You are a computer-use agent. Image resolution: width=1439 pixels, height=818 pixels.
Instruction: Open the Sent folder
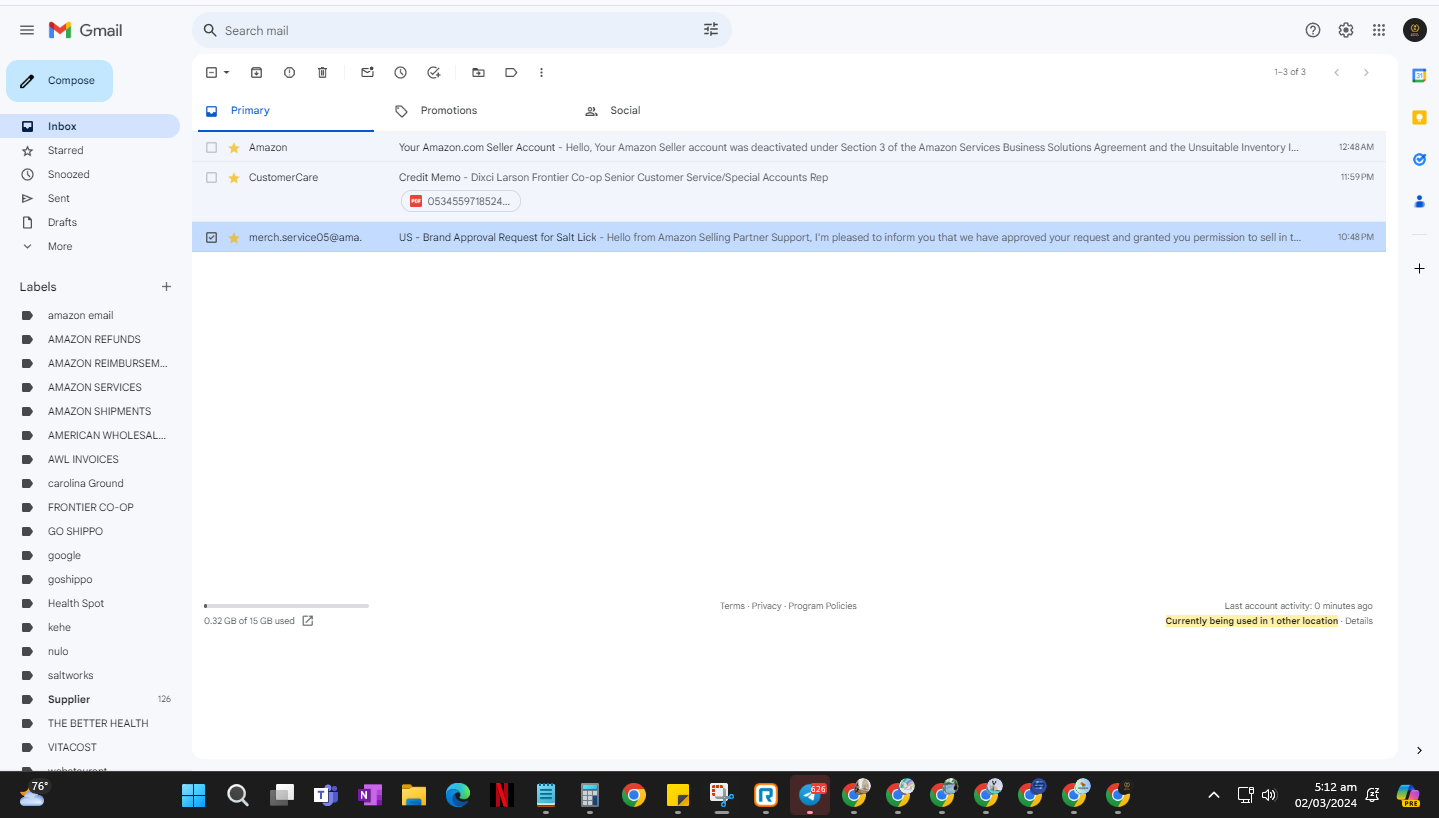(90, 198)
